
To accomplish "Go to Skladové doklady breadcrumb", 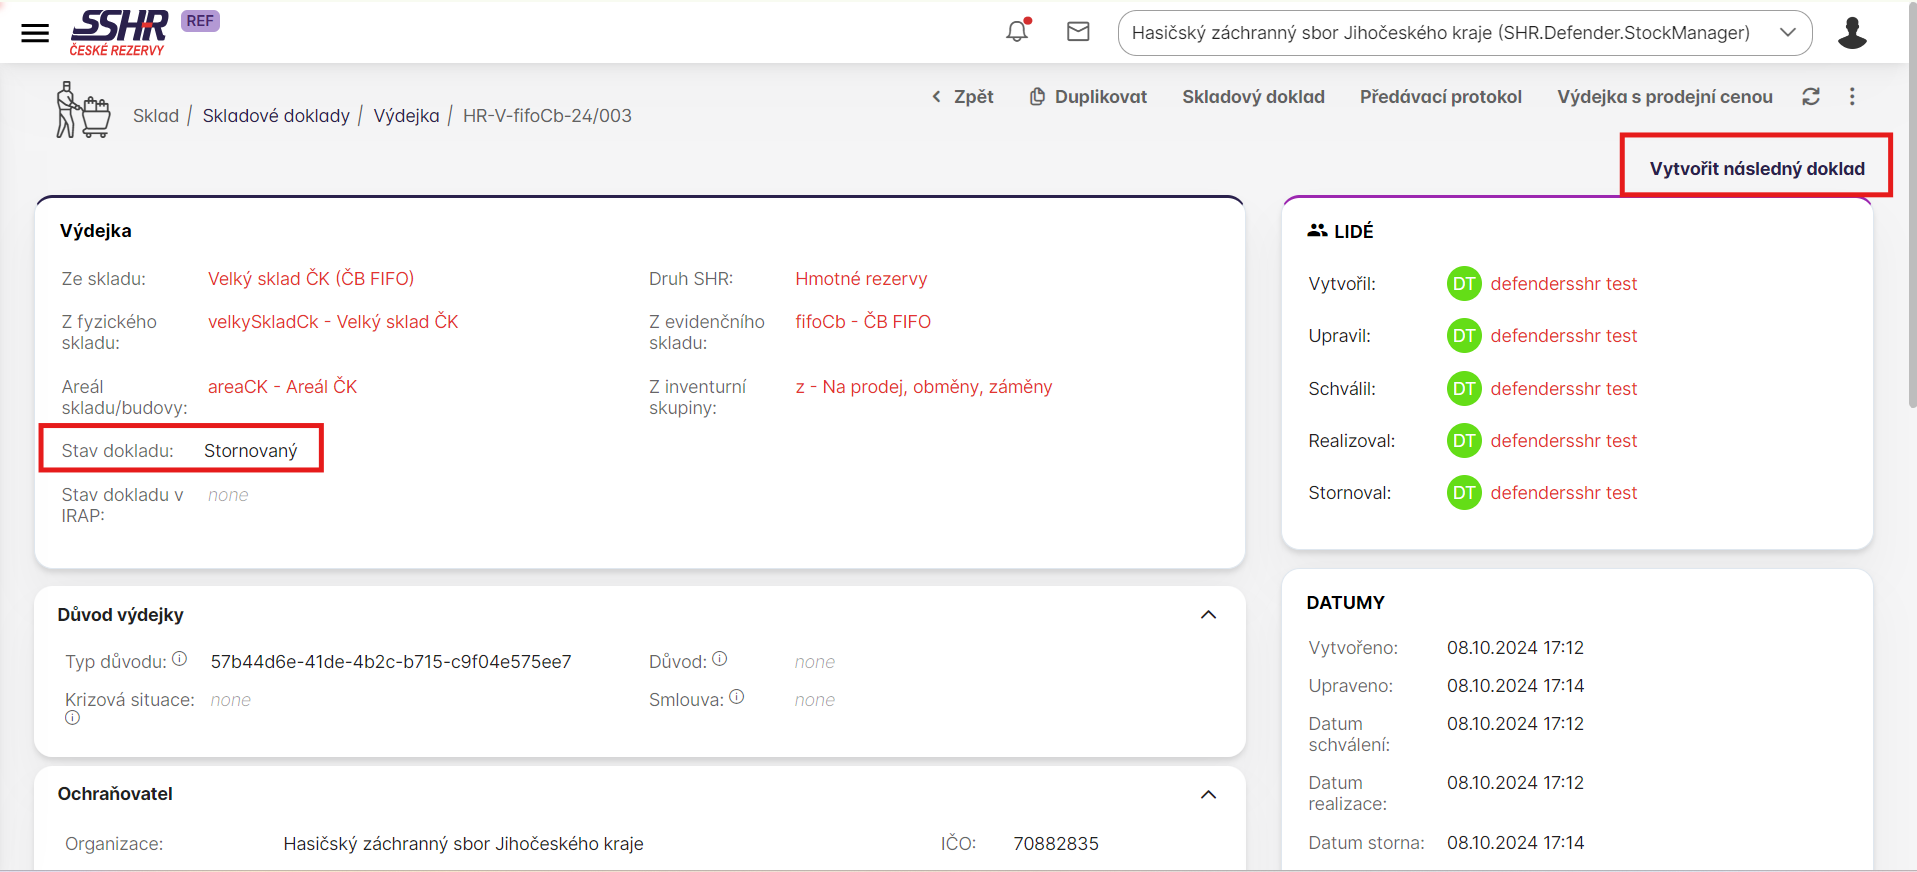I will tap(276, 116).
